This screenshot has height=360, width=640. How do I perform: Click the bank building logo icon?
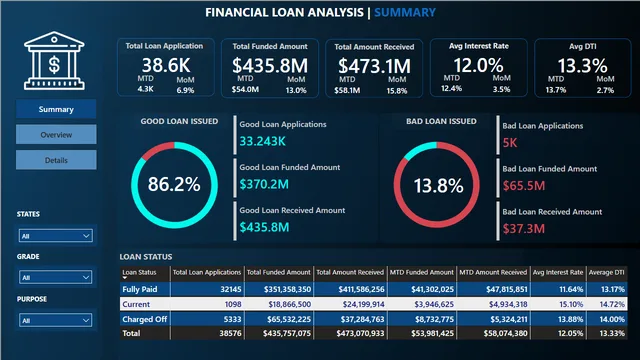54,61
